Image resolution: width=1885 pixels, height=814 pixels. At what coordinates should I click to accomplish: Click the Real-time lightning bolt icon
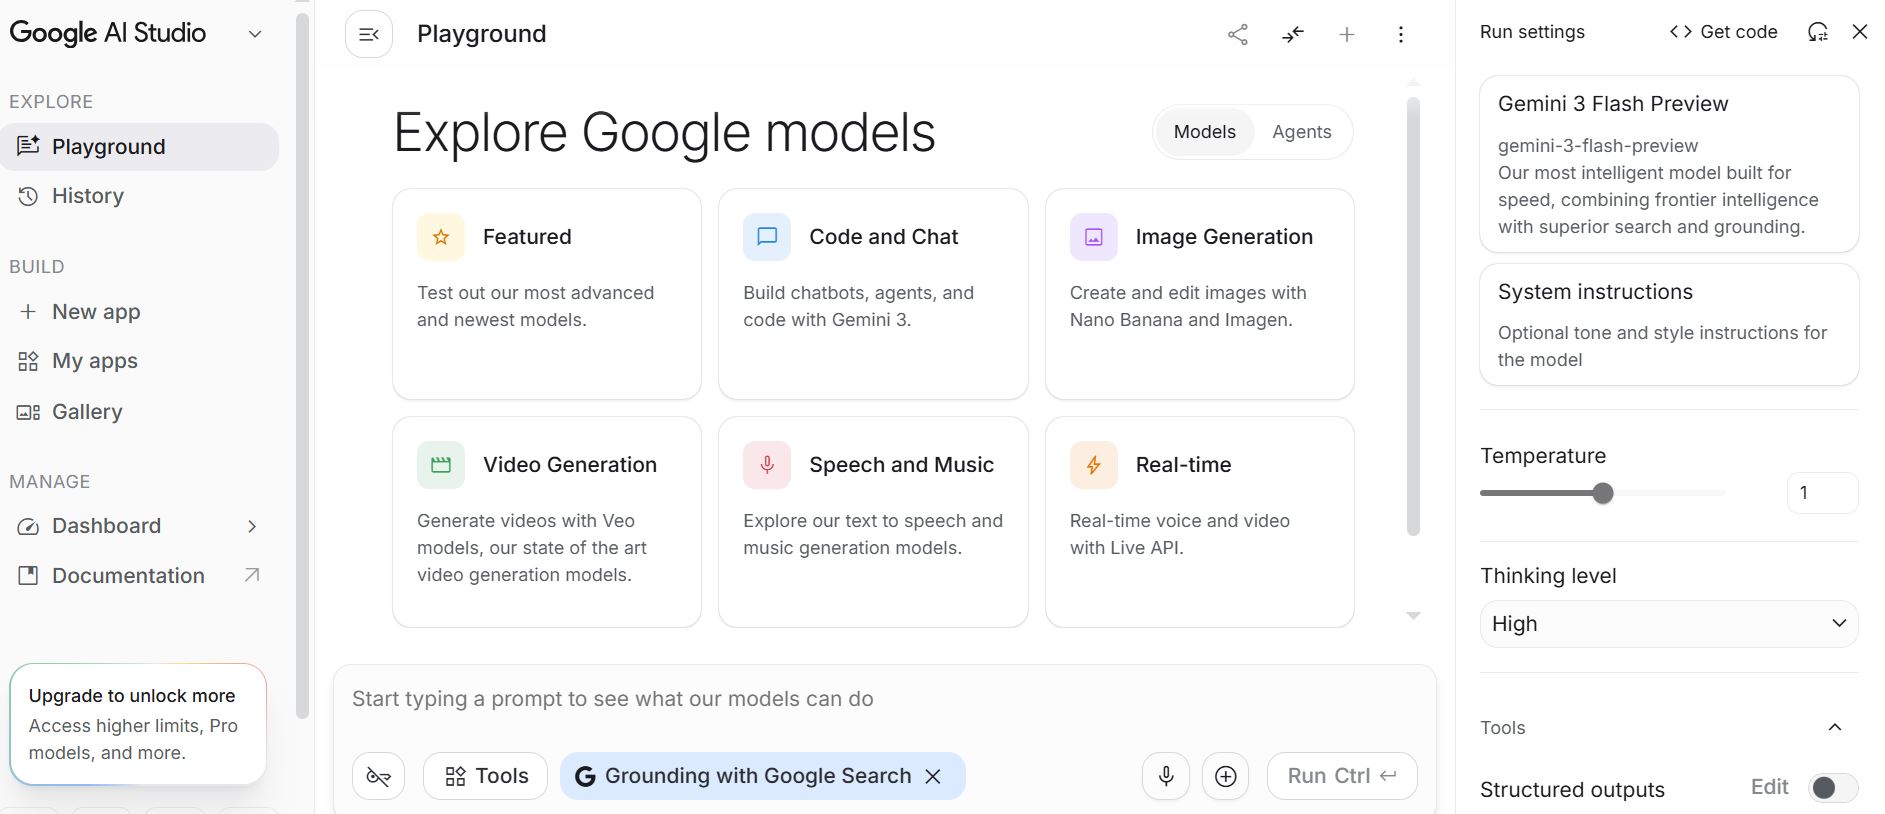pos(1094,465)
